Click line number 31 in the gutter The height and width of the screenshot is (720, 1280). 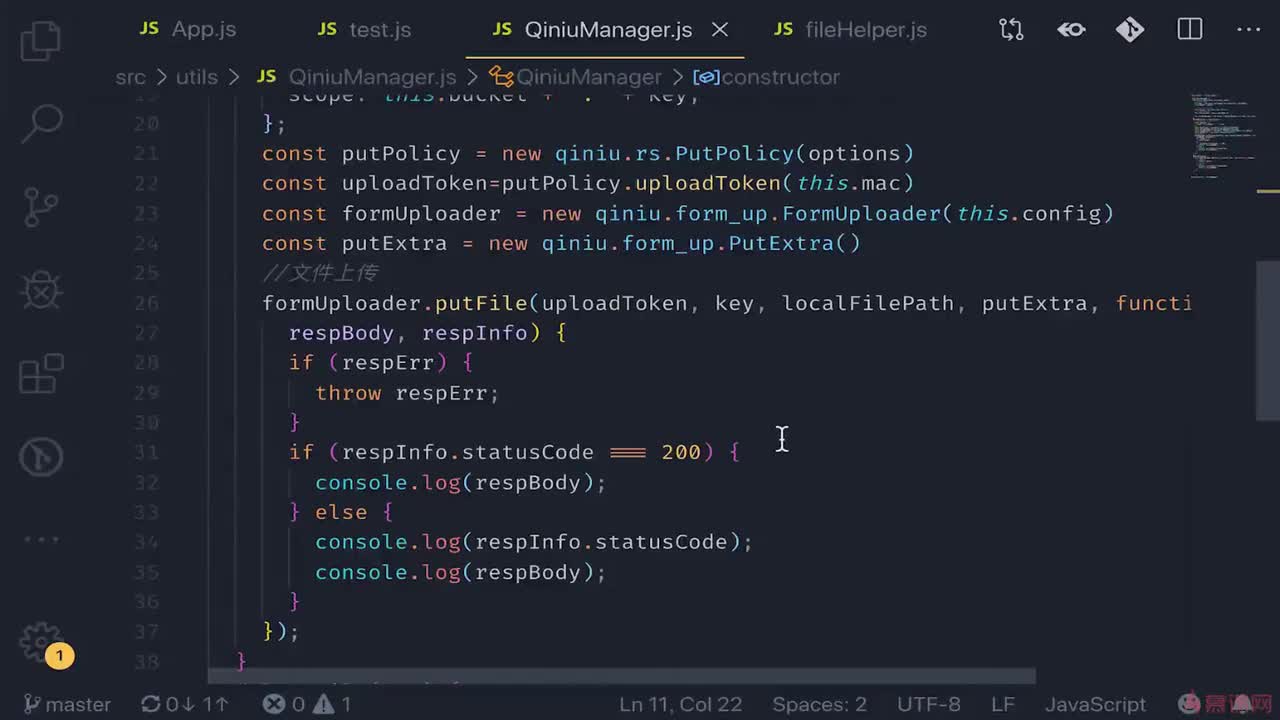point(146,452)
